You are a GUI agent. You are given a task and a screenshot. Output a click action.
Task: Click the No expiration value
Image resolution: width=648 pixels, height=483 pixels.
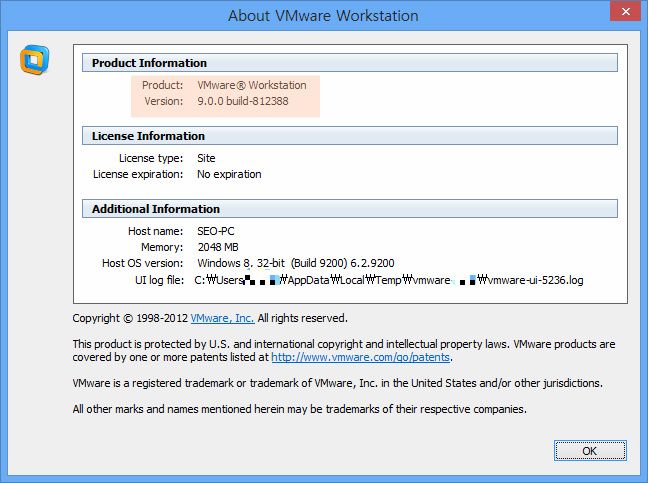[x=229, y=174]
